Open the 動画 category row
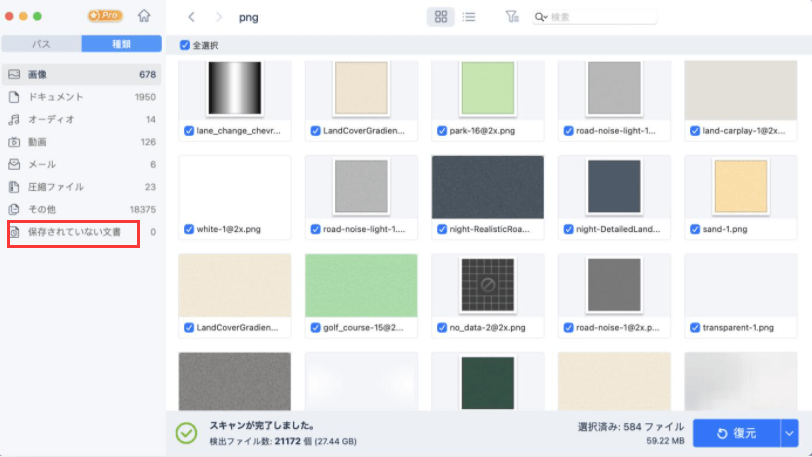 [82, 142]
